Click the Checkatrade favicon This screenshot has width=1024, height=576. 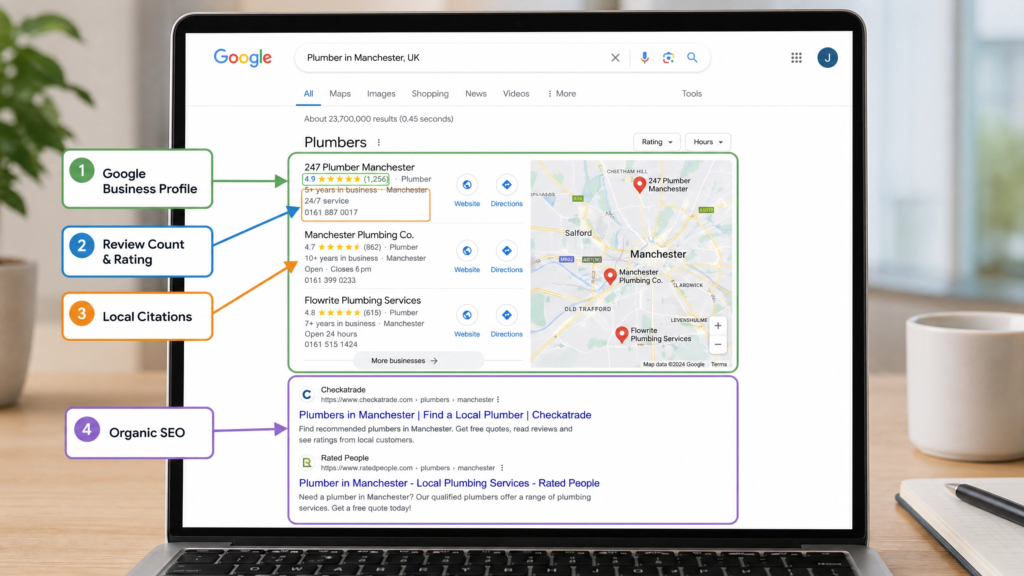306,394
